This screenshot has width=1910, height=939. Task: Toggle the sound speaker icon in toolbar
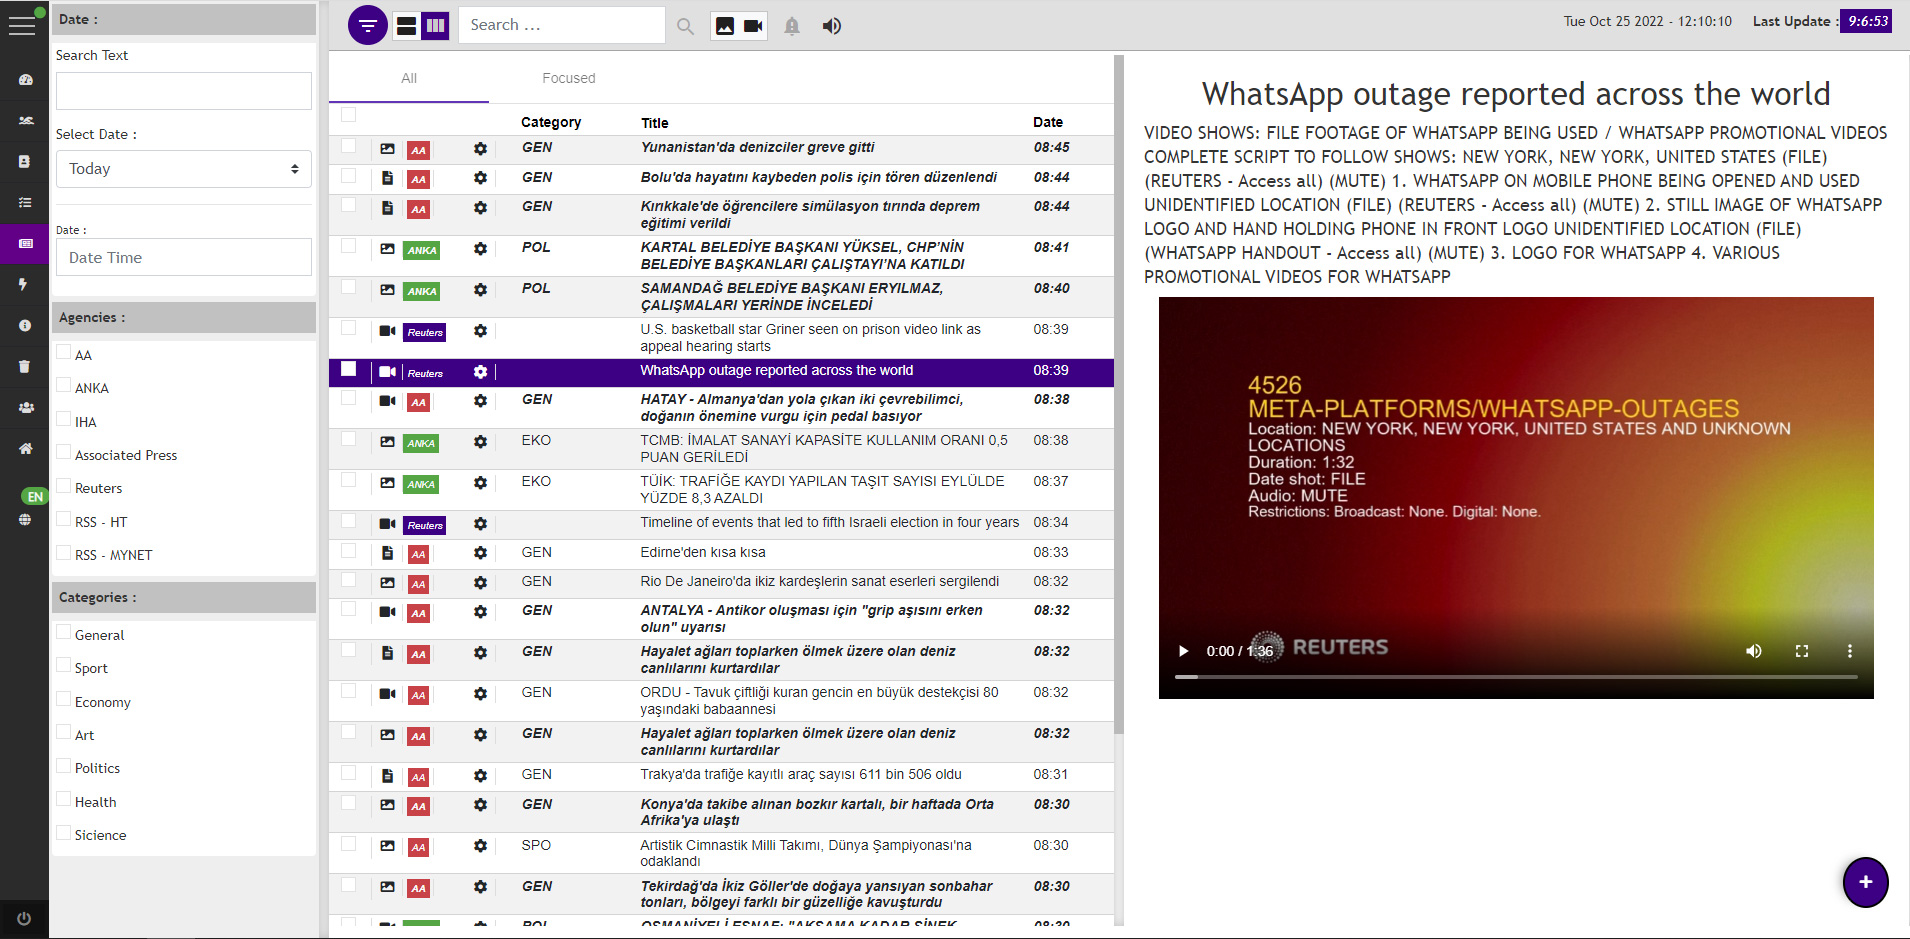pos(832,27)
